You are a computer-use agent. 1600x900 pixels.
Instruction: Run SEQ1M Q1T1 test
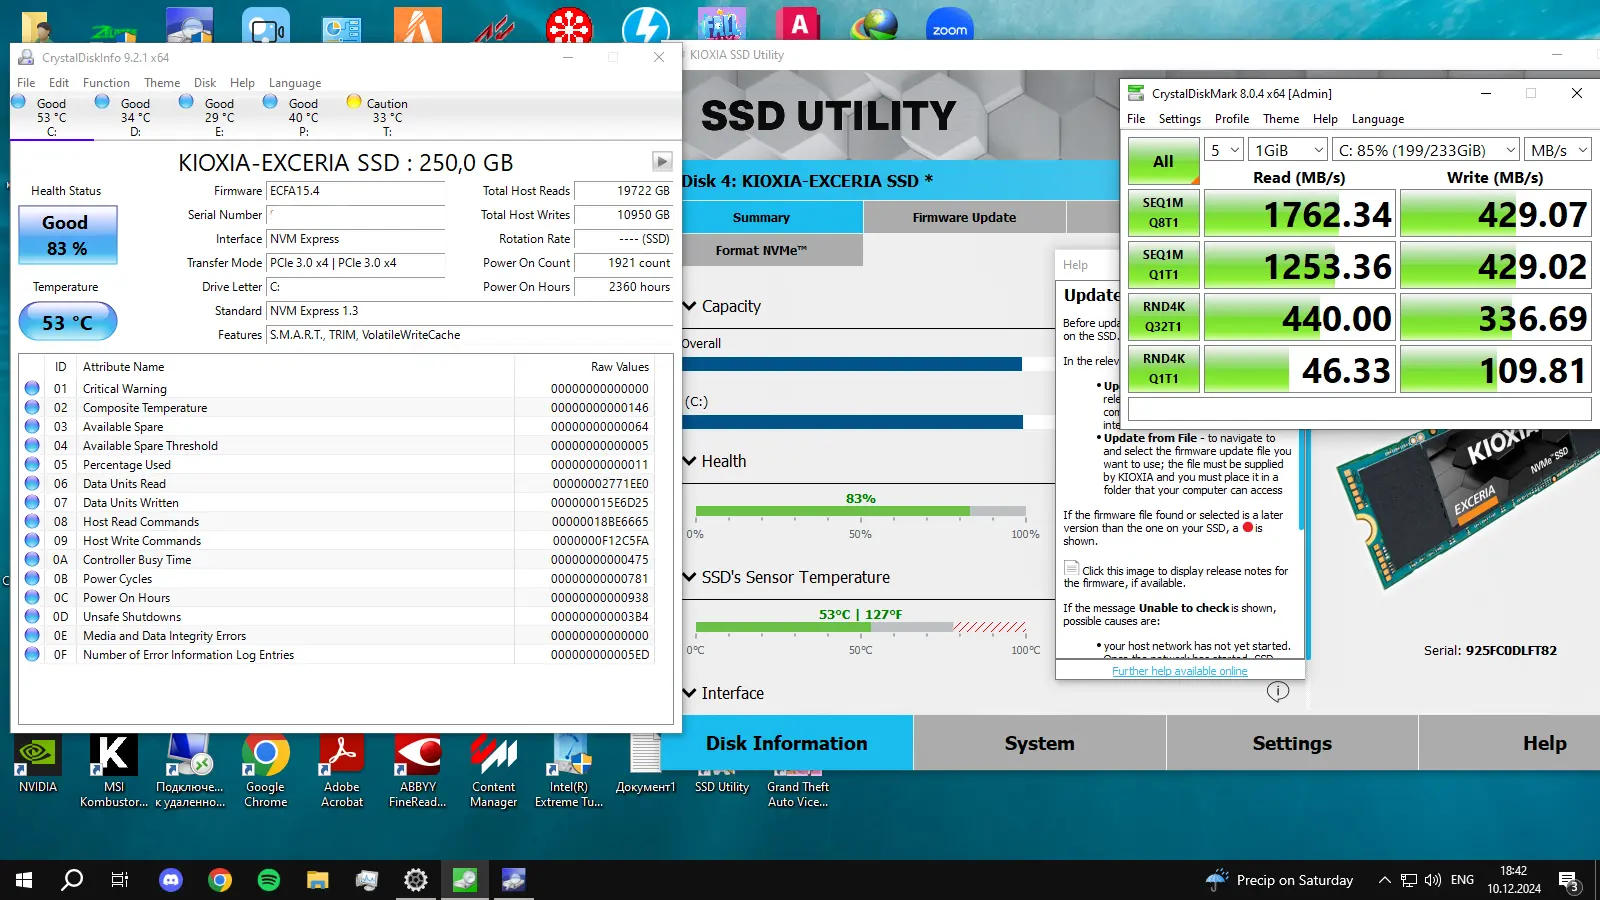pyautogui.click(x=1163, y=264)
